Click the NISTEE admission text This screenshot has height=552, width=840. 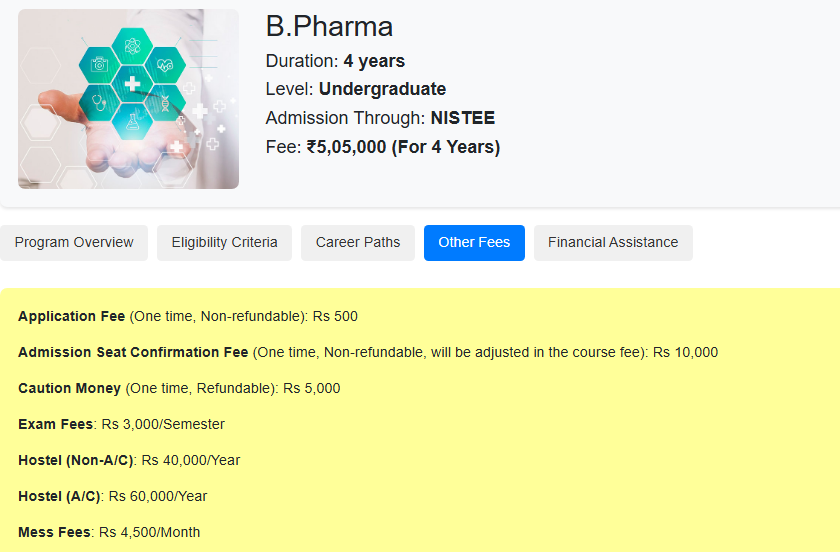[x=463, y=118]
